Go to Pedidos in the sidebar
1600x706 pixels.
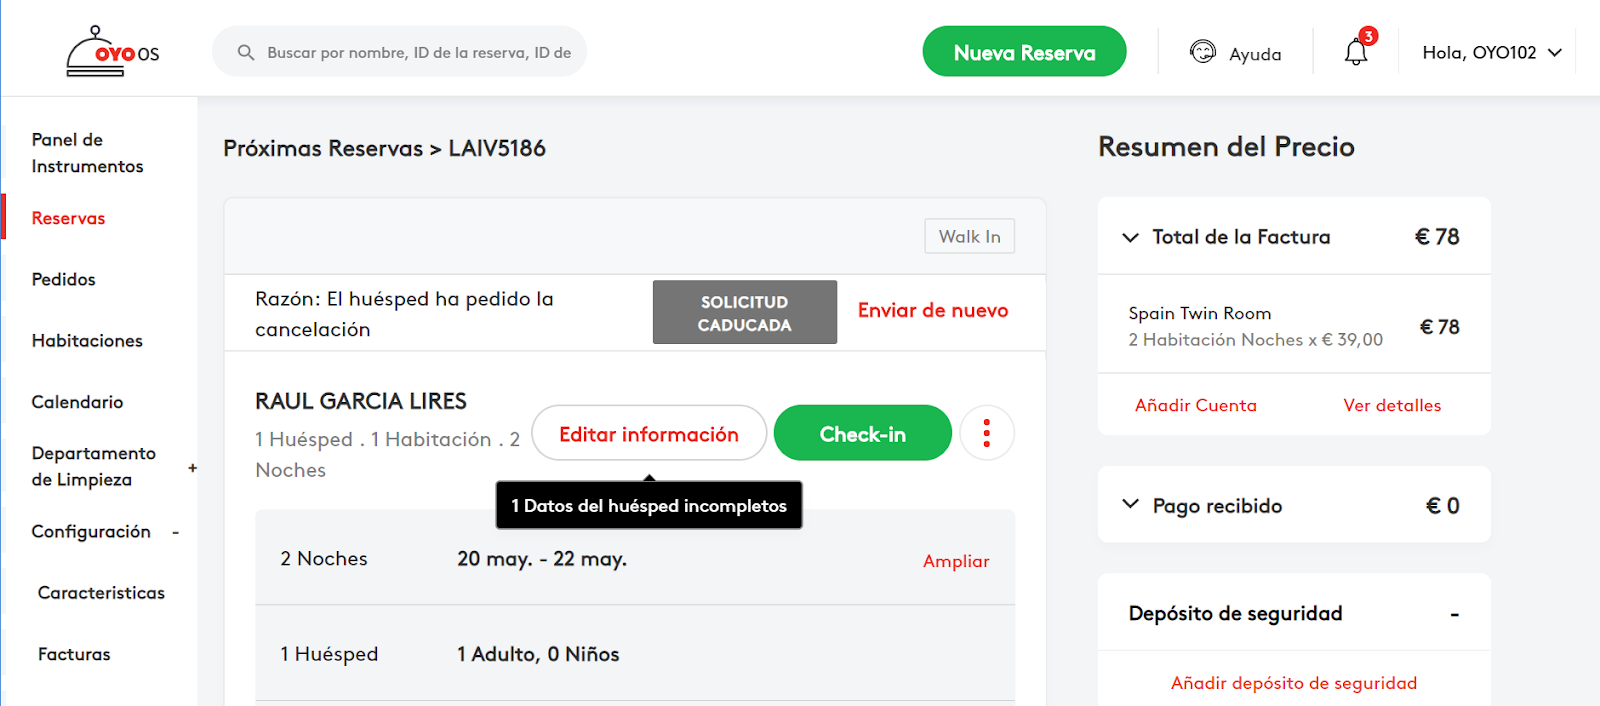point(63,279)
